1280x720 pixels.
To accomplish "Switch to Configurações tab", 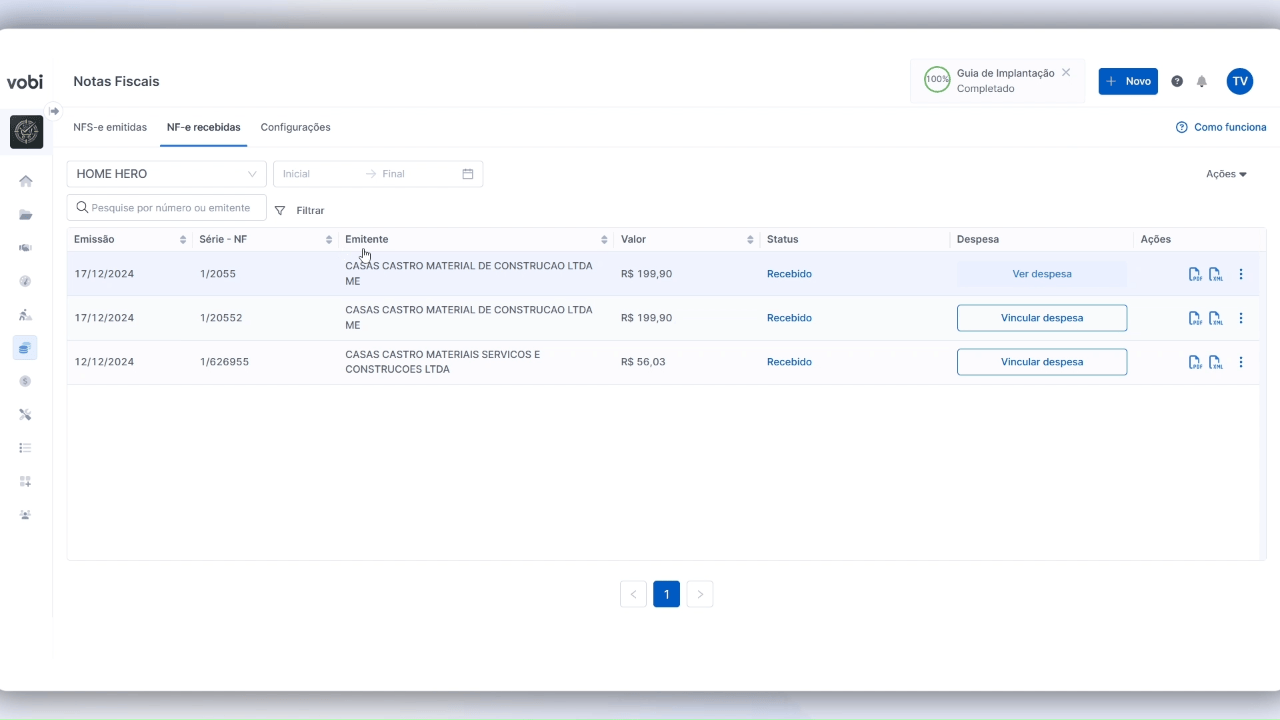I will [295, 128].
